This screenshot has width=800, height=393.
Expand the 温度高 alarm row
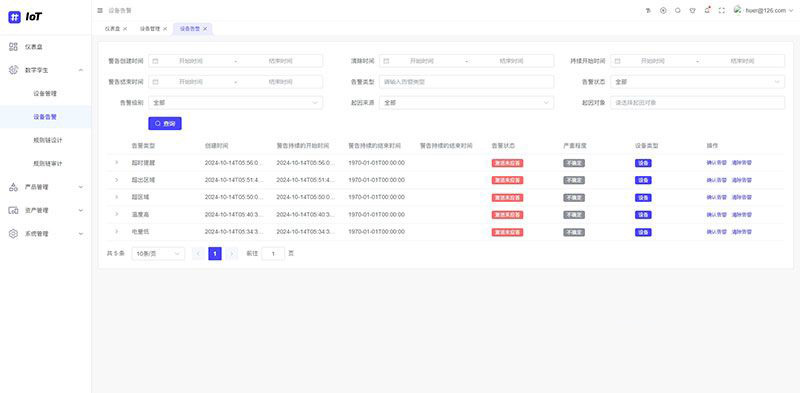click(x=116, y=214)
